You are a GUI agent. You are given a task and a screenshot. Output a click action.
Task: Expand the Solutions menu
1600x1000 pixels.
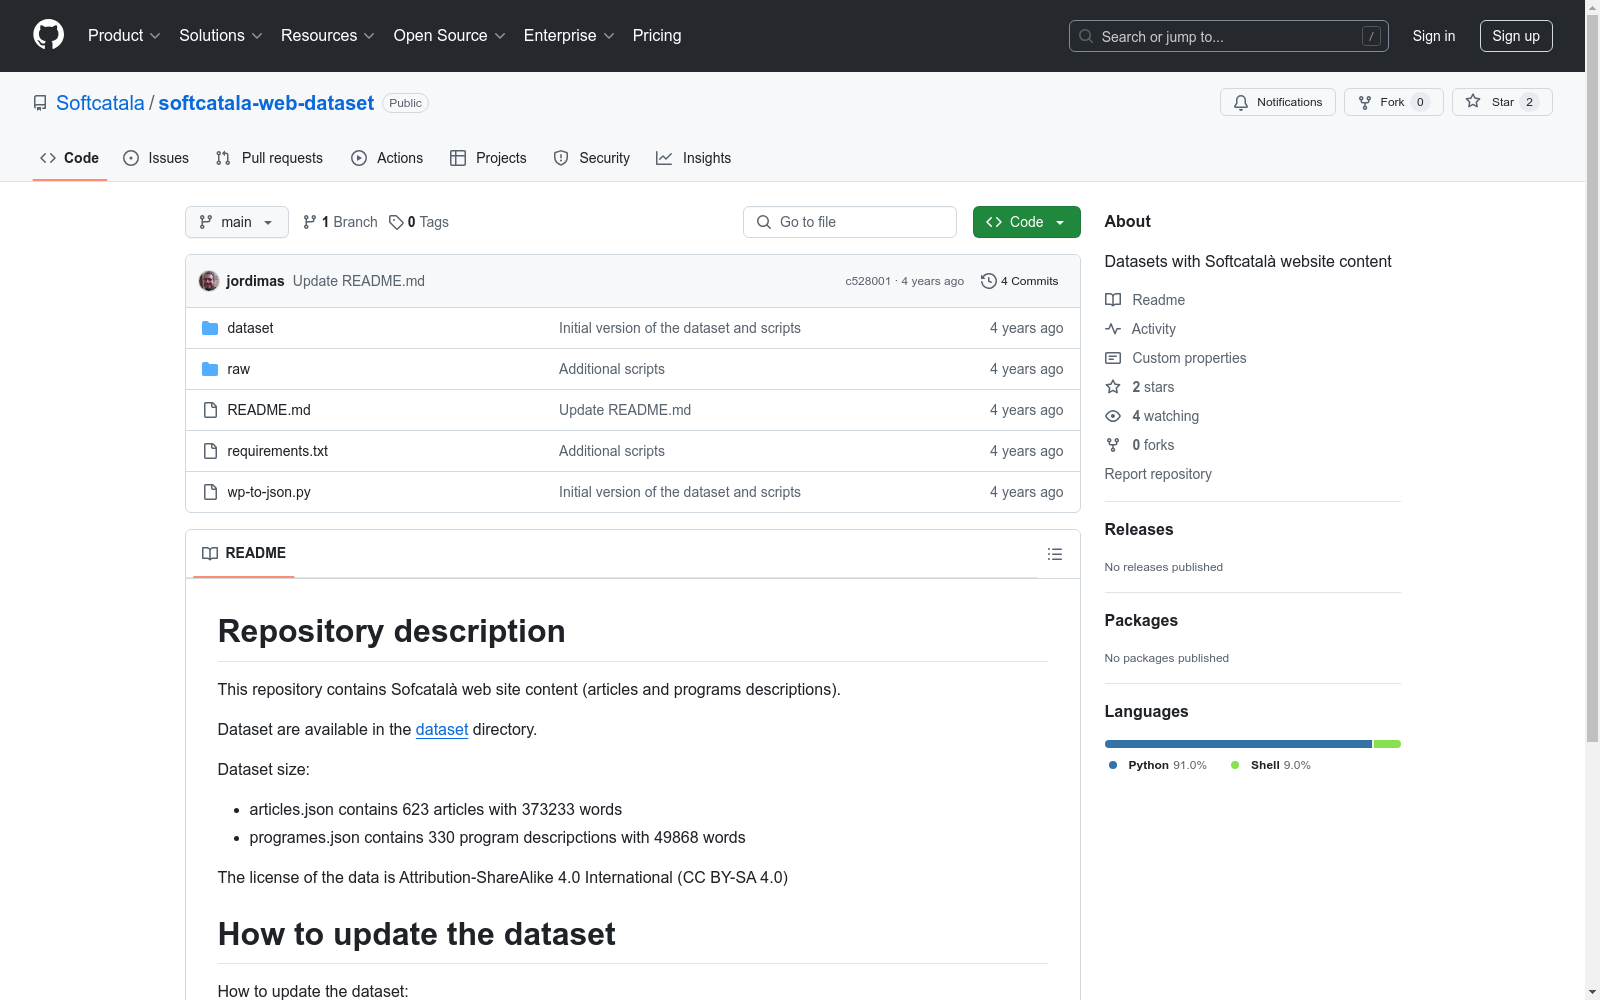point(221,35)
